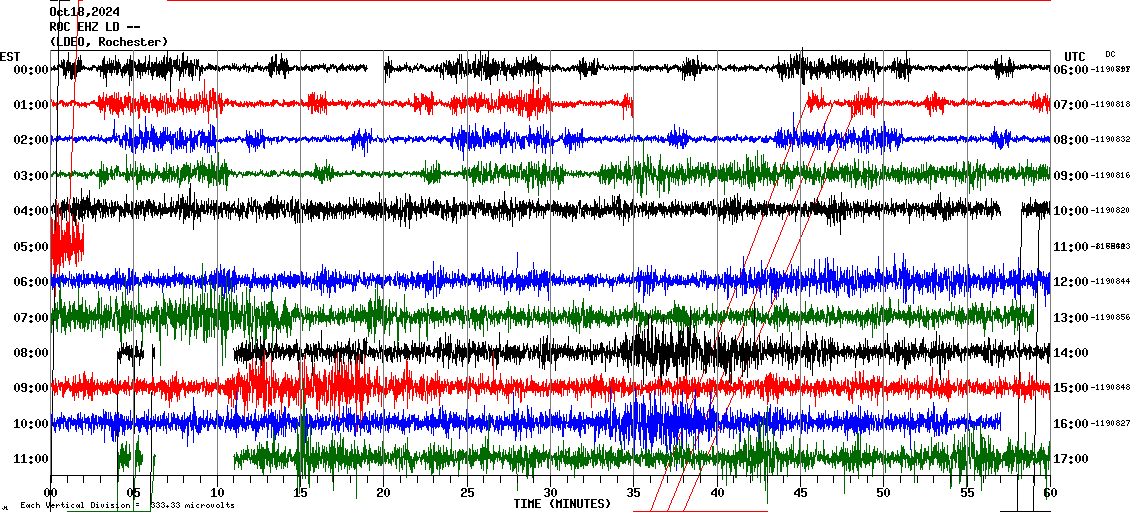Click the (LDEO, Rochester) location text
1130x519 pixels.
coord(109,41)
